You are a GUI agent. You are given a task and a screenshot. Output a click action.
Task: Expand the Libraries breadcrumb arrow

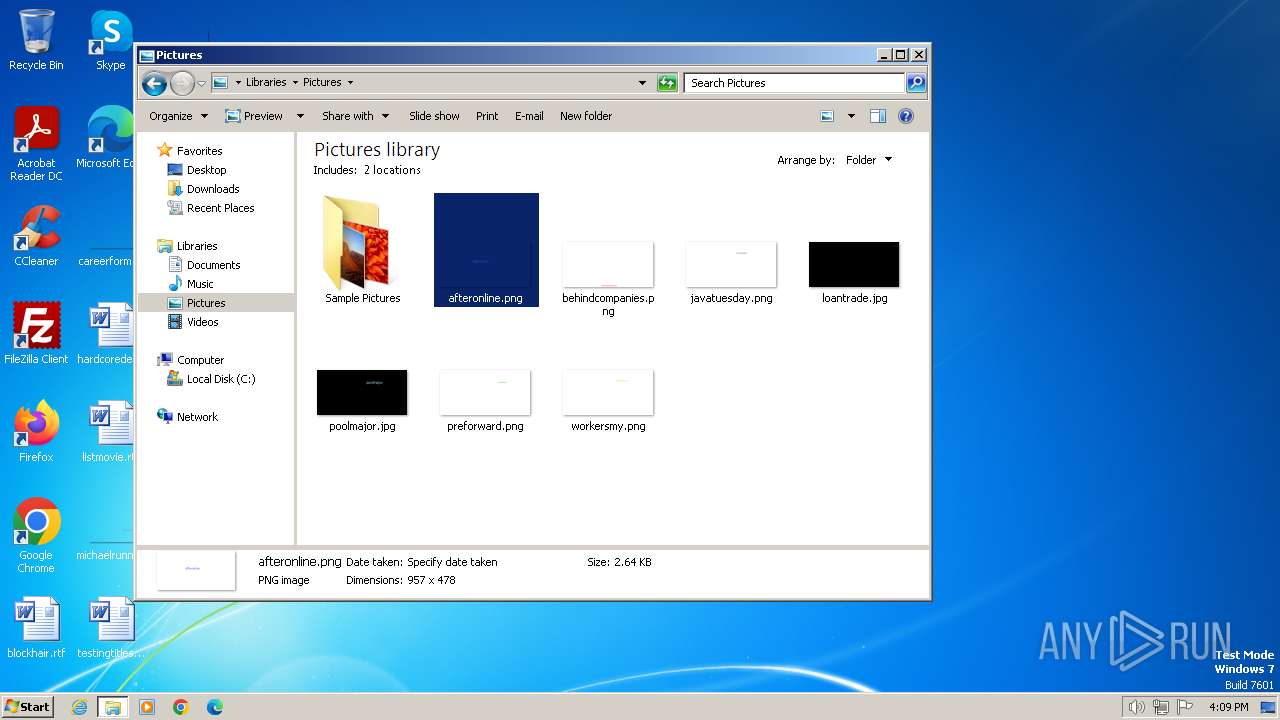[294, 83]
